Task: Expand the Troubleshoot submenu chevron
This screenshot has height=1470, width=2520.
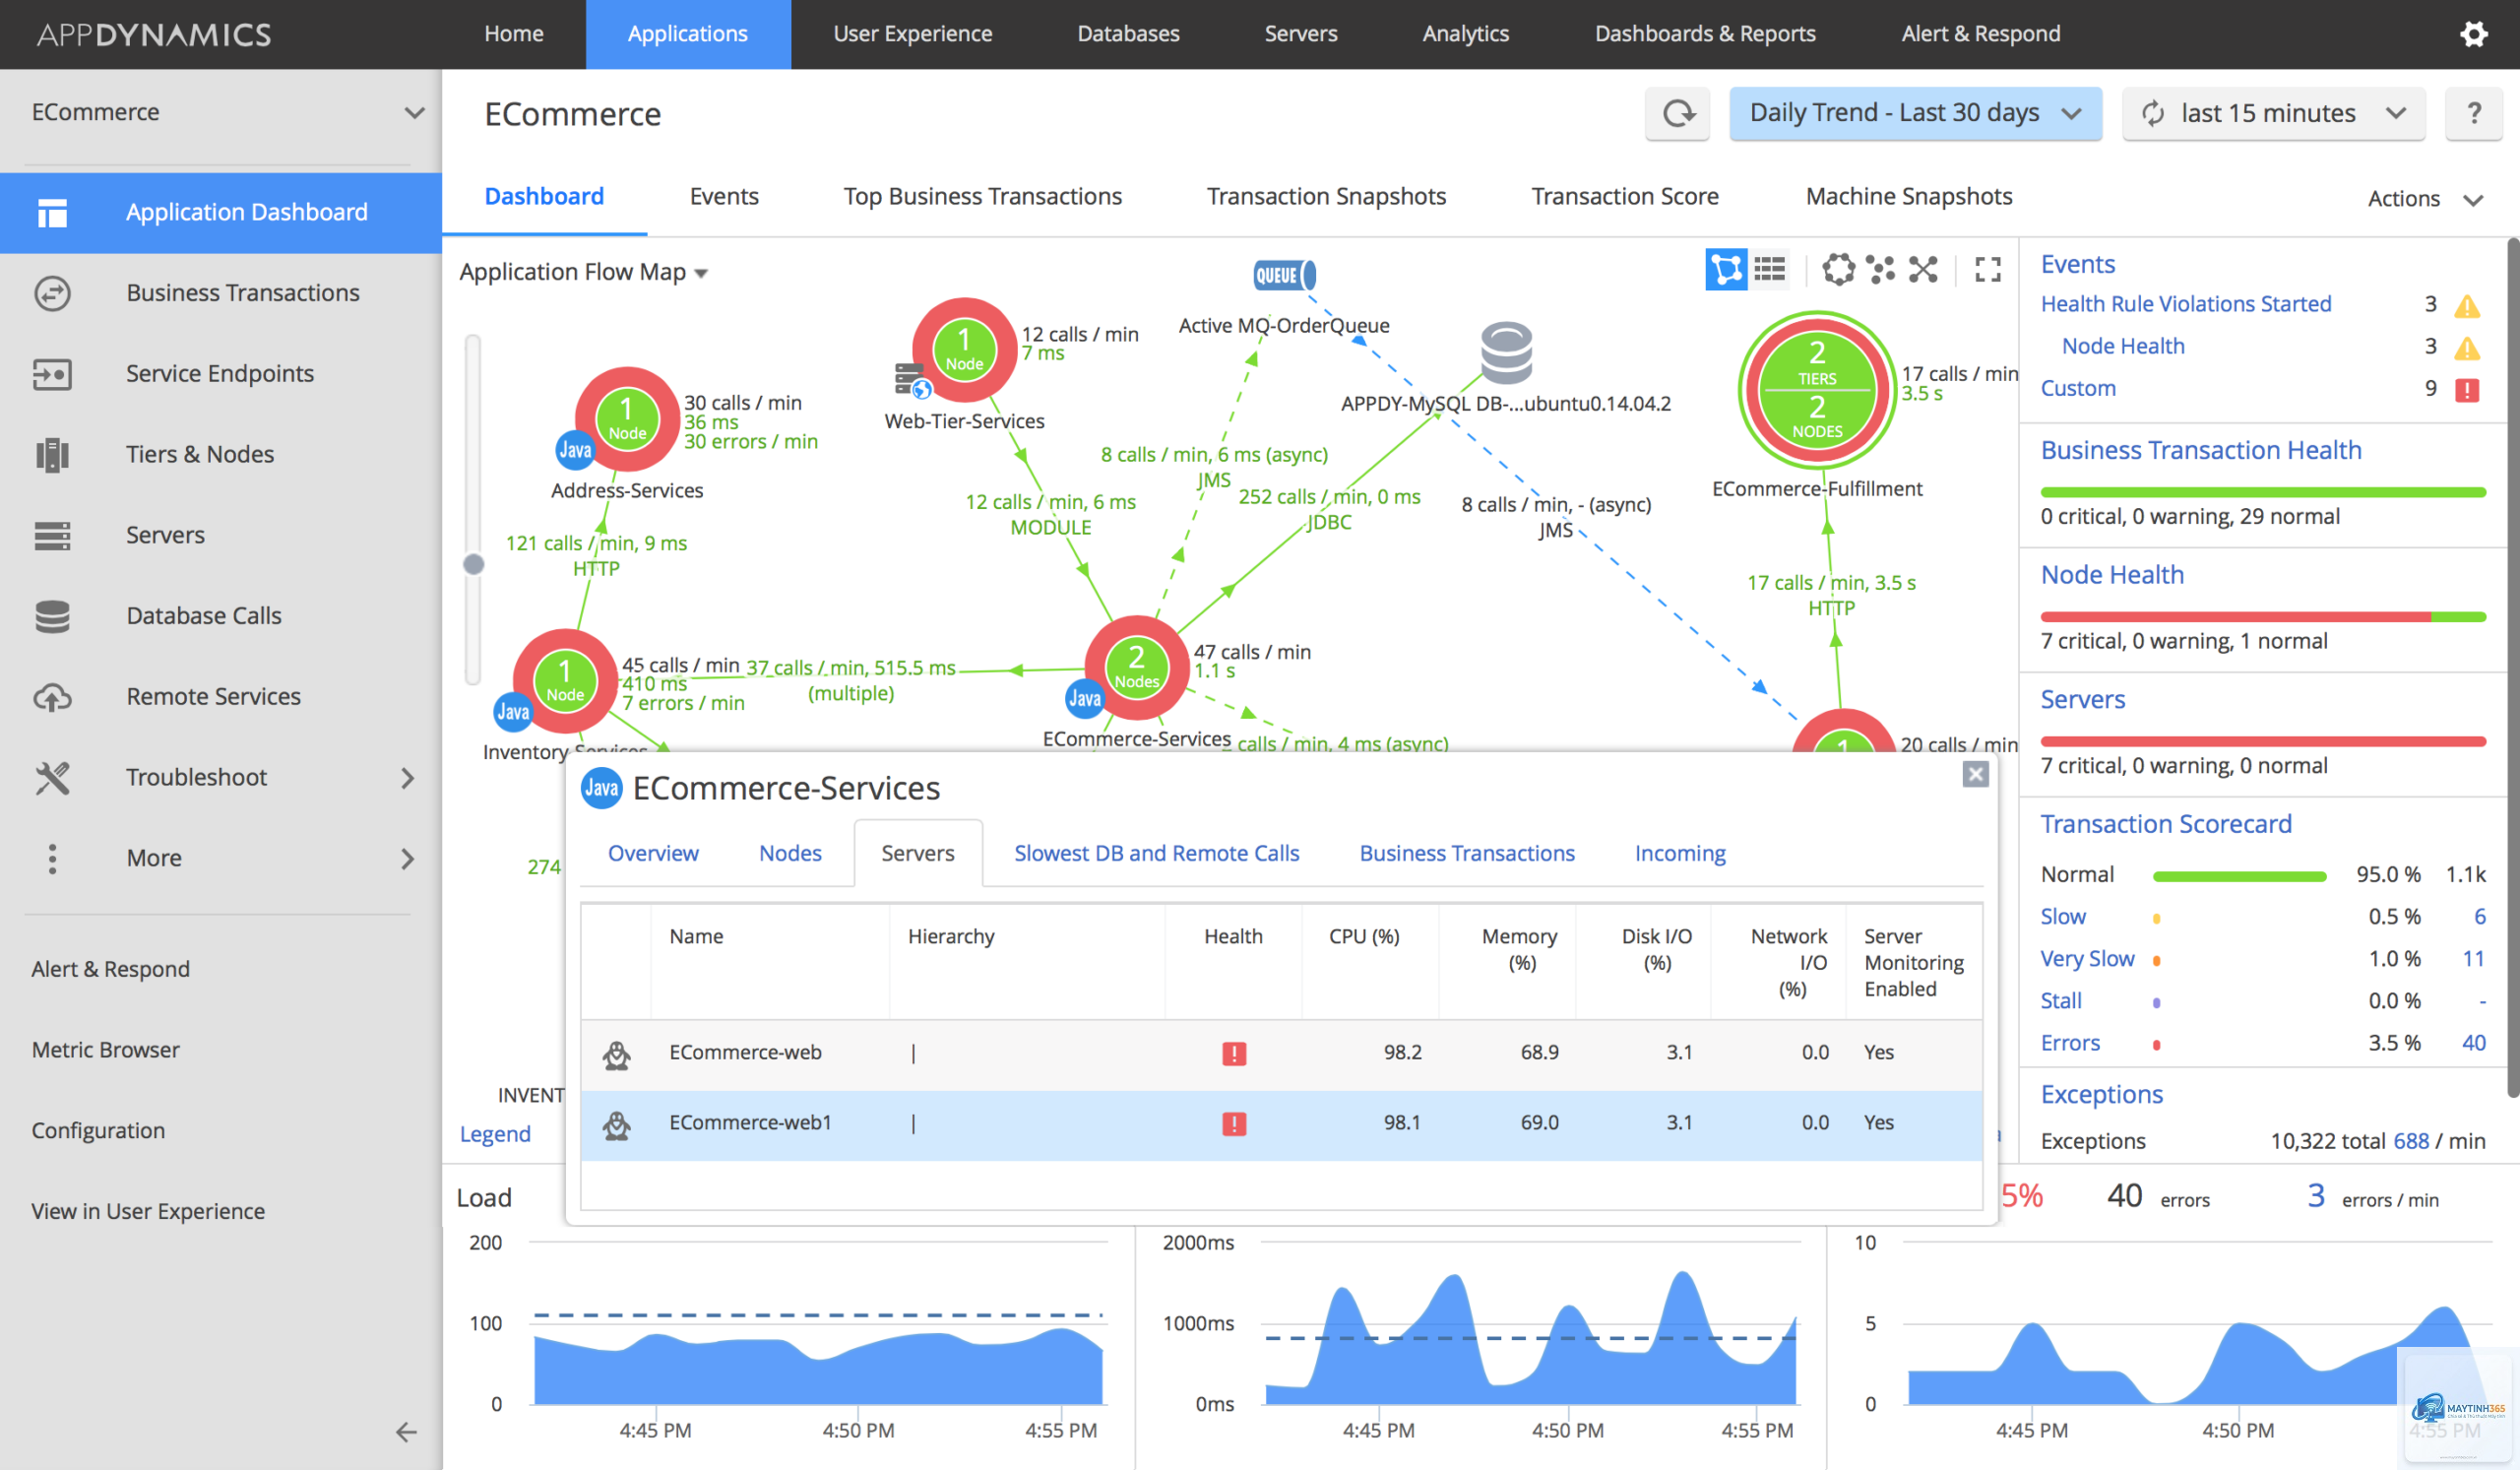Action: coord(406,778)
